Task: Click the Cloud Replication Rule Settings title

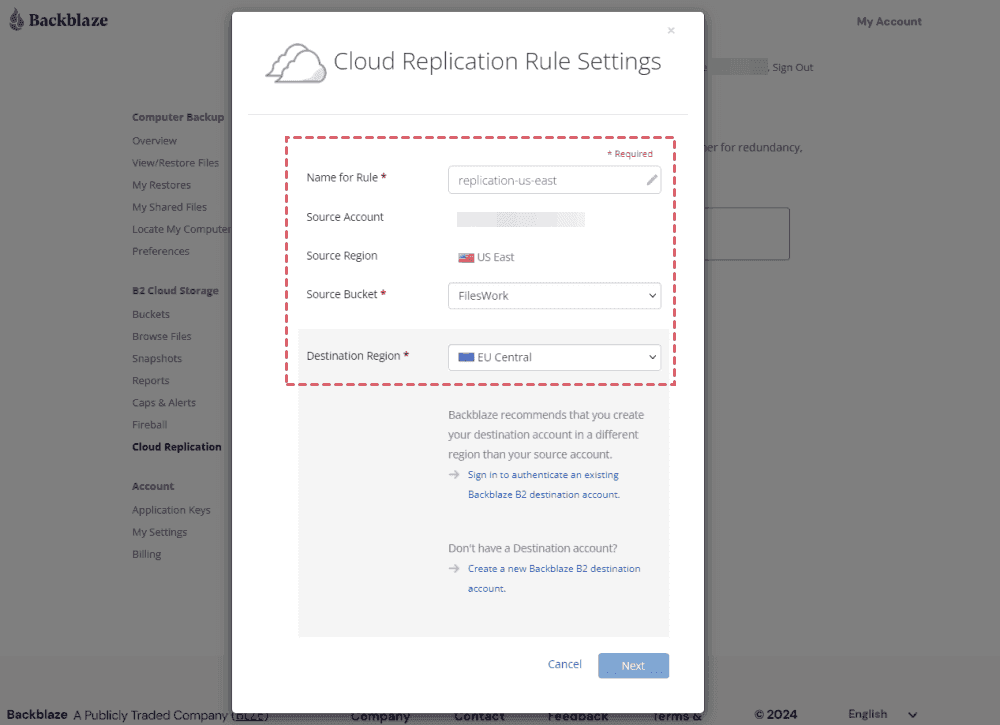Action: point(497,61)
